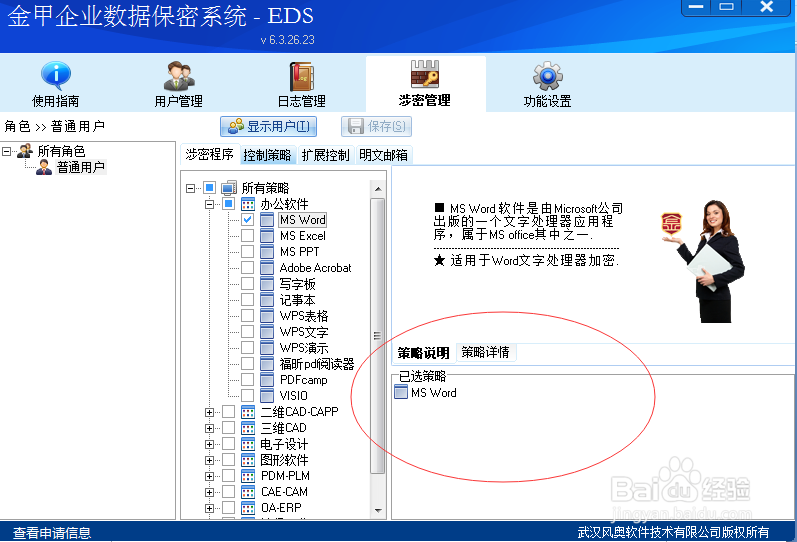Click the 所有角色 group icon
The image size is (797, 542).
25,150
